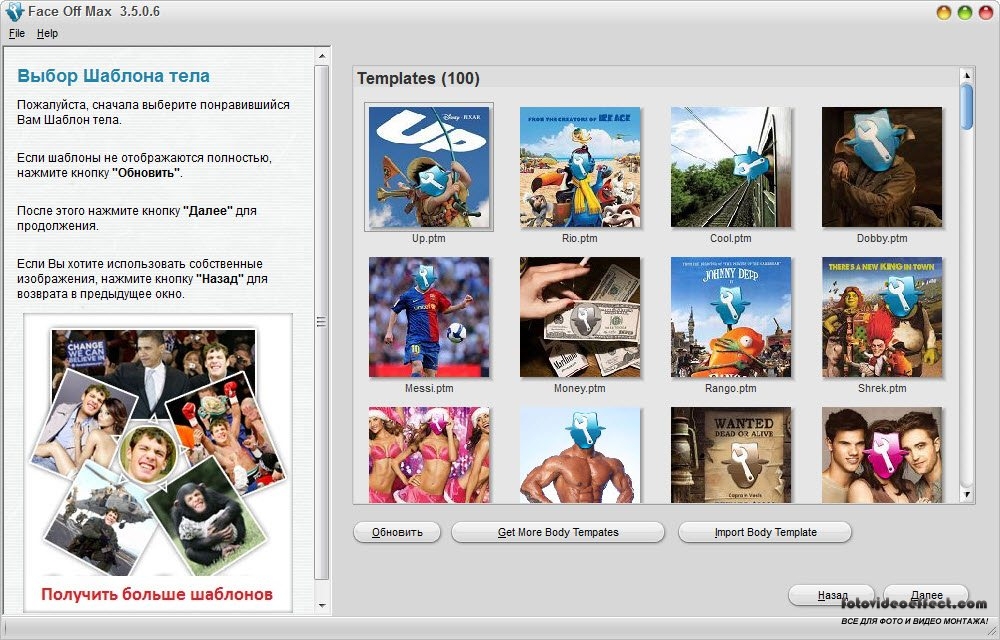Click left panel scroll down arrow
The width and height of the screenshot is (1000, 640).
click(322, 606)
